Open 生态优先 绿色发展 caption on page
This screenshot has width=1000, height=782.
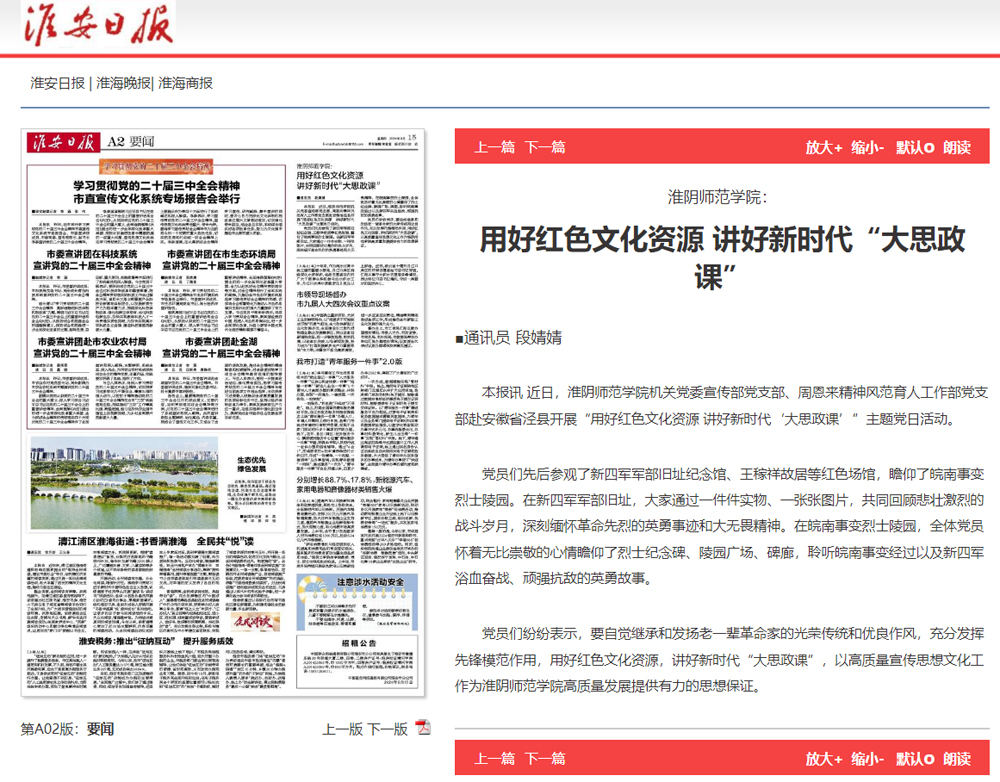point(251,464)
